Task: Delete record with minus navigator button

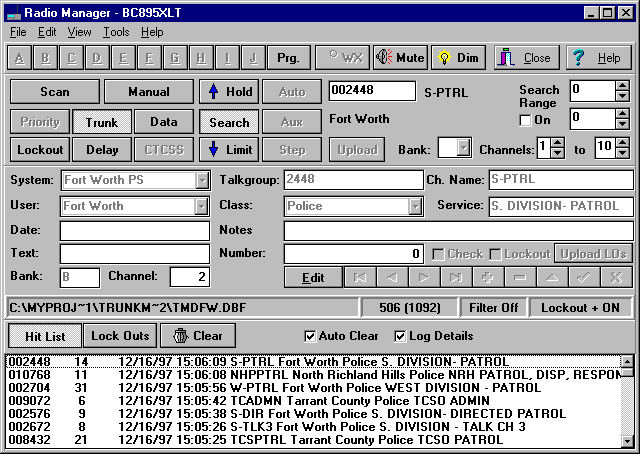Action: coord(520,278)
